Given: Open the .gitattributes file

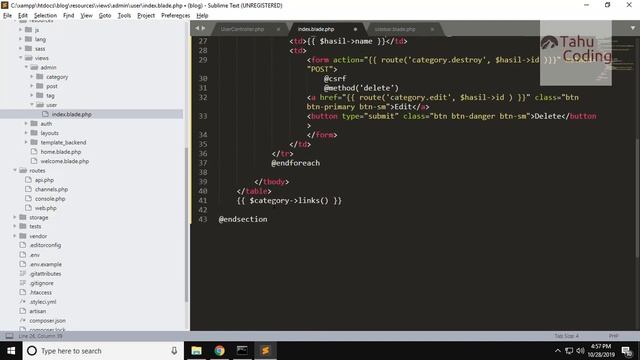Looking at the screenshot, I should click(x=45, y=273).
